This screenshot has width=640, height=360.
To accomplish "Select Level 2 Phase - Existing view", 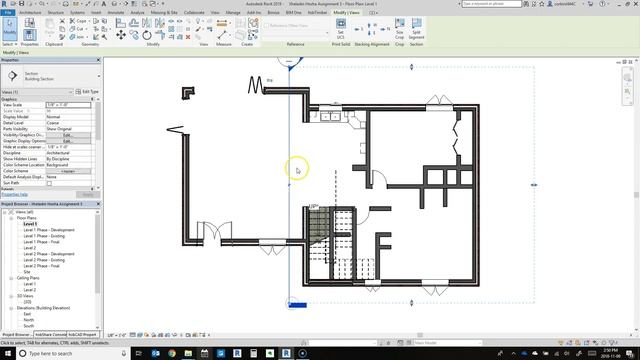I will (44, 260).
